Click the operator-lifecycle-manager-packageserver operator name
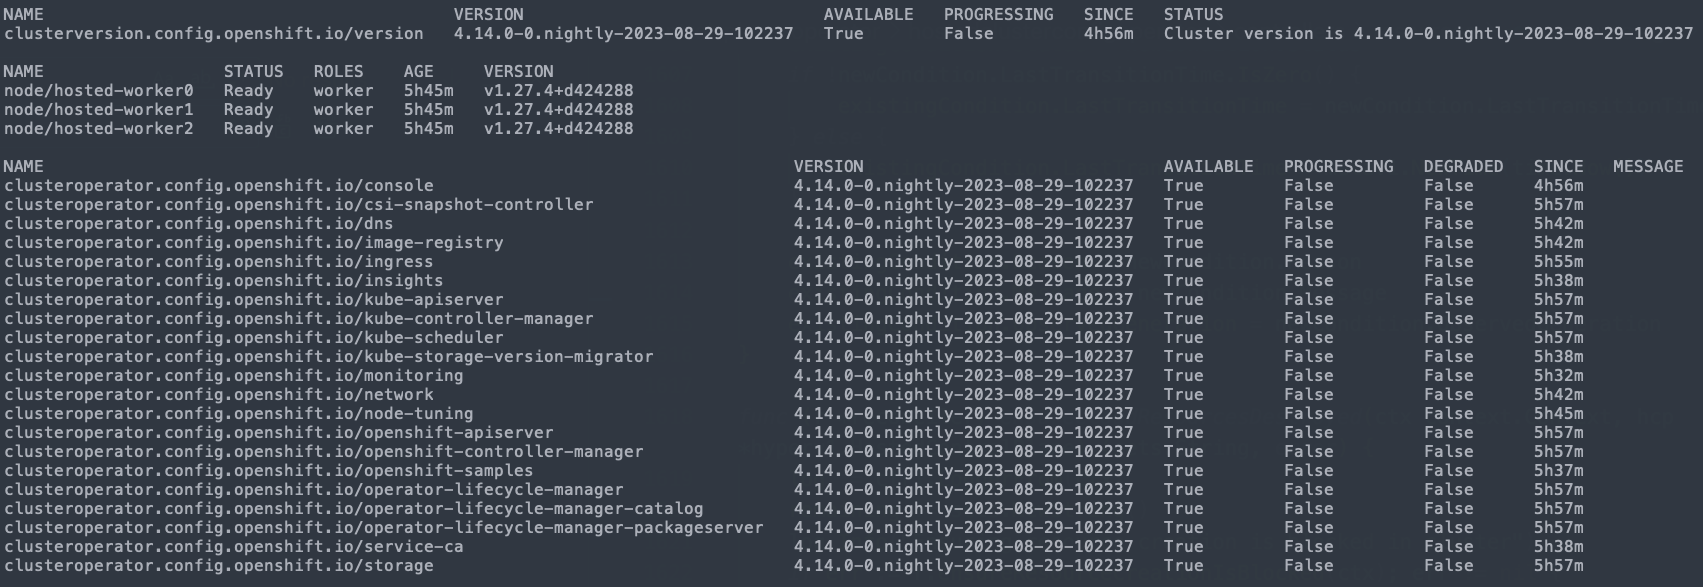 pyautogui.click(x=384, y=528)
